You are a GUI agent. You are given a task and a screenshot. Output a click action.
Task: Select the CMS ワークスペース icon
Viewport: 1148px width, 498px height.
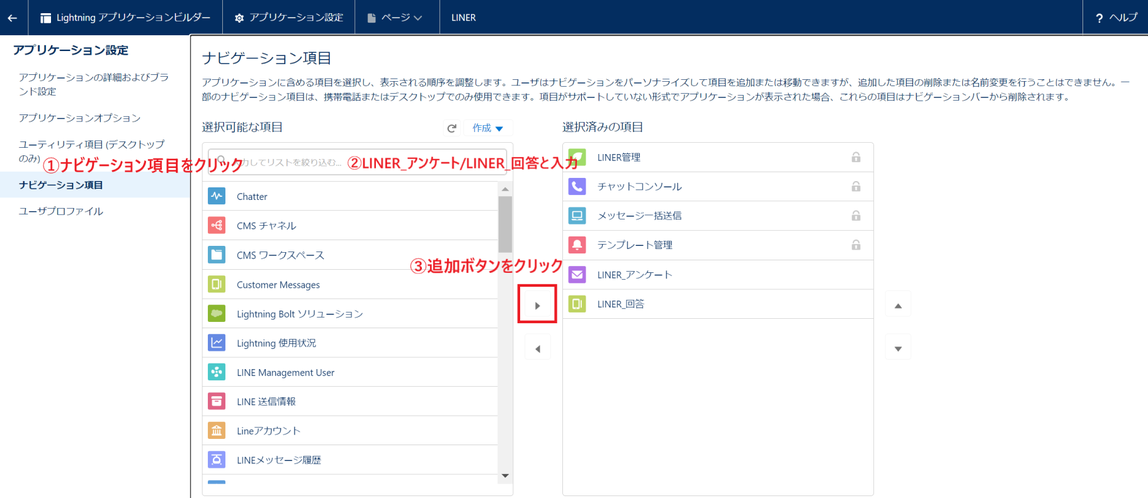[217, 255]
